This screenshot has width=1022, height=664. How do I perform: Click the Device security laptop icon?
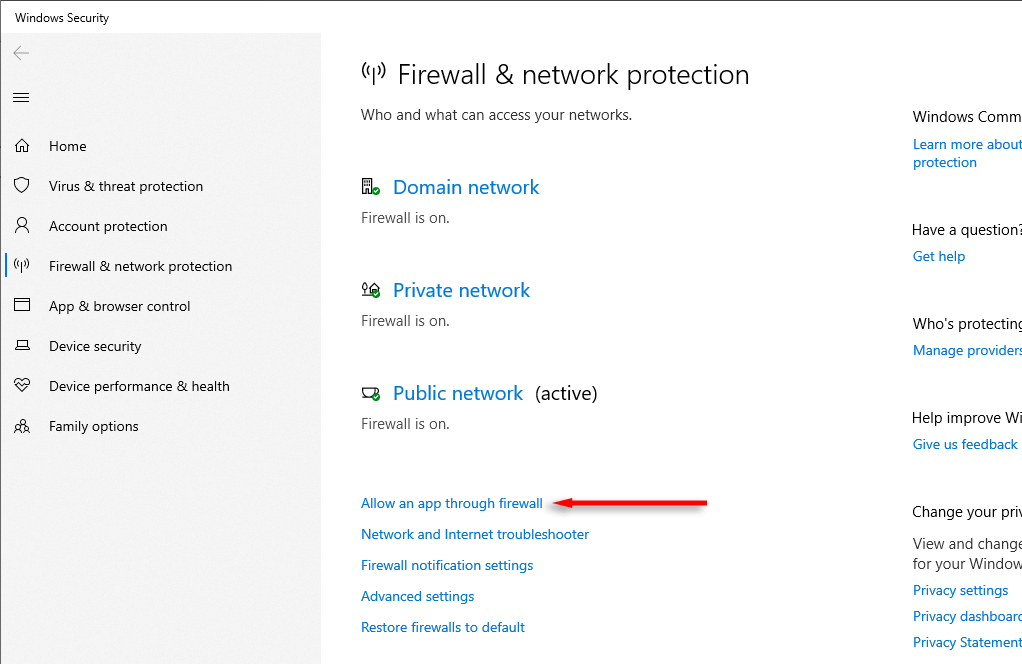(22, 346)
